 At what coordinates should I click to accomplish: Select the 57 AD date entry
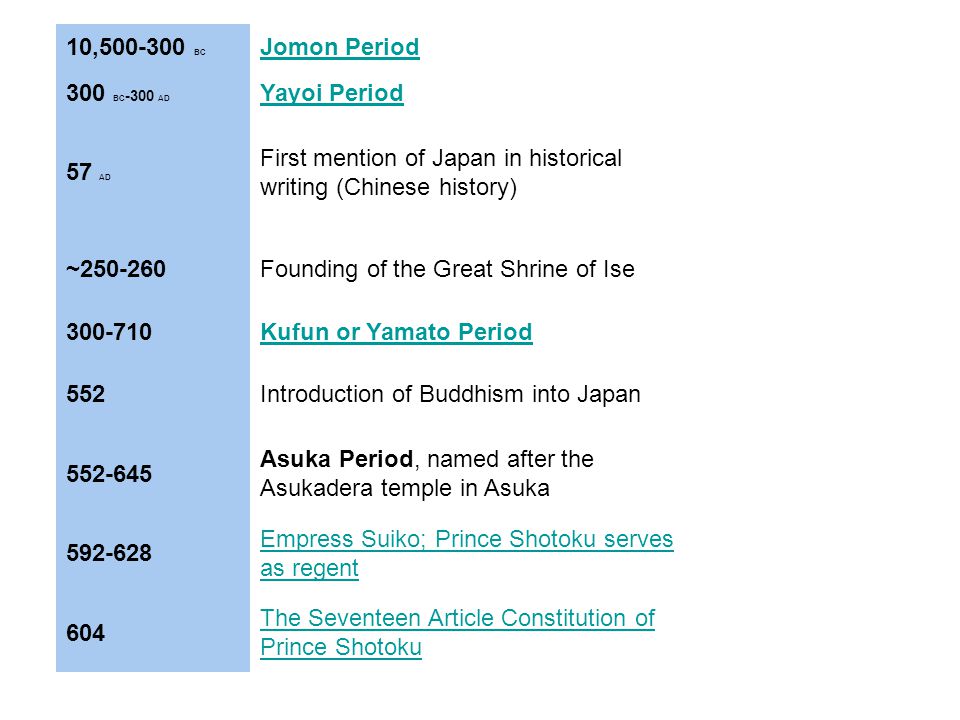pos(88,172)
